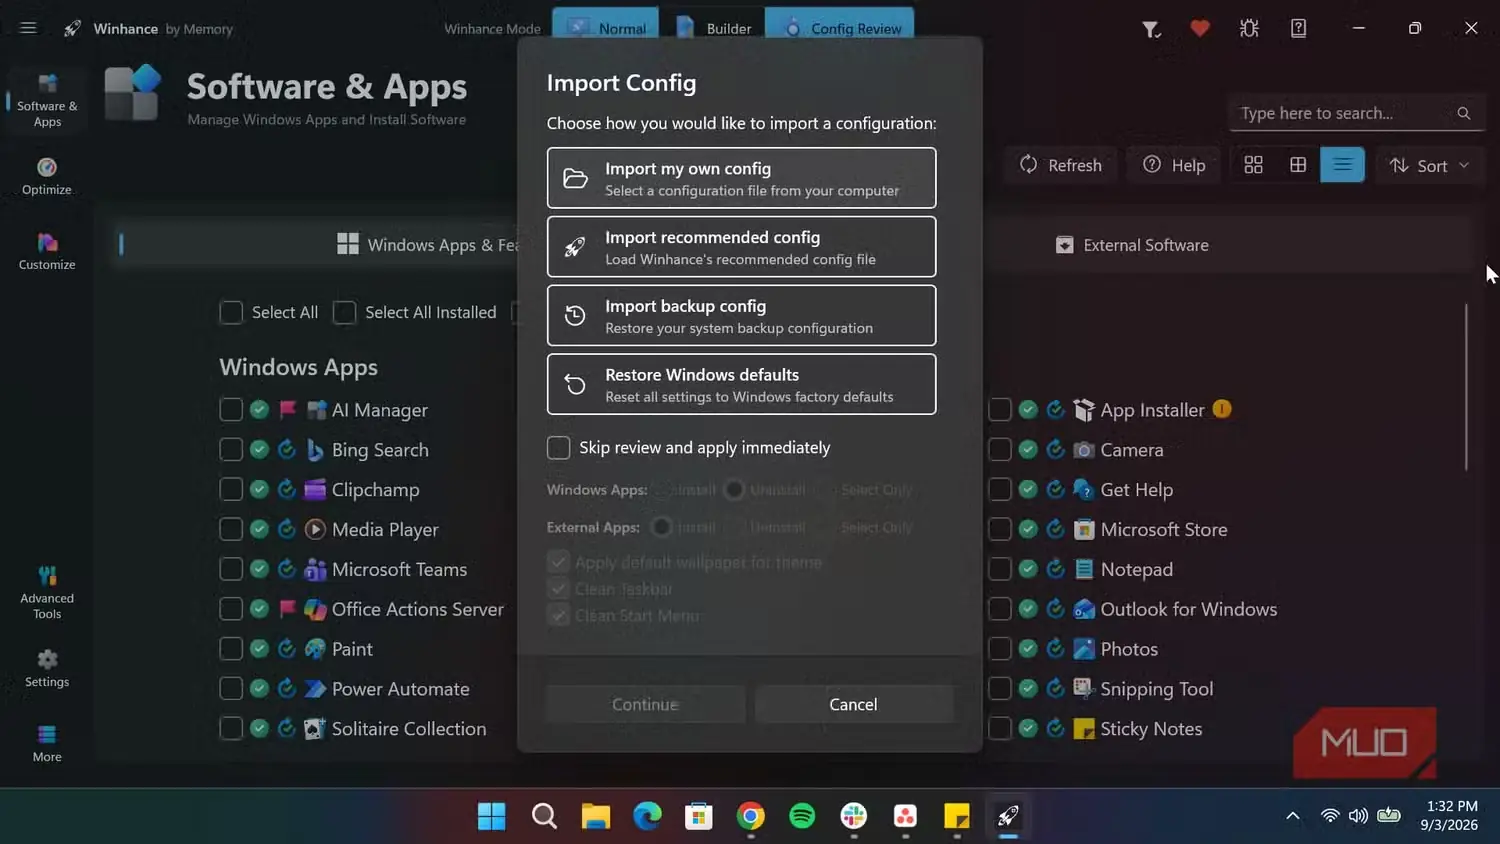
Task: Check the Outlook for Windows checkbox
Action: 1000,609
